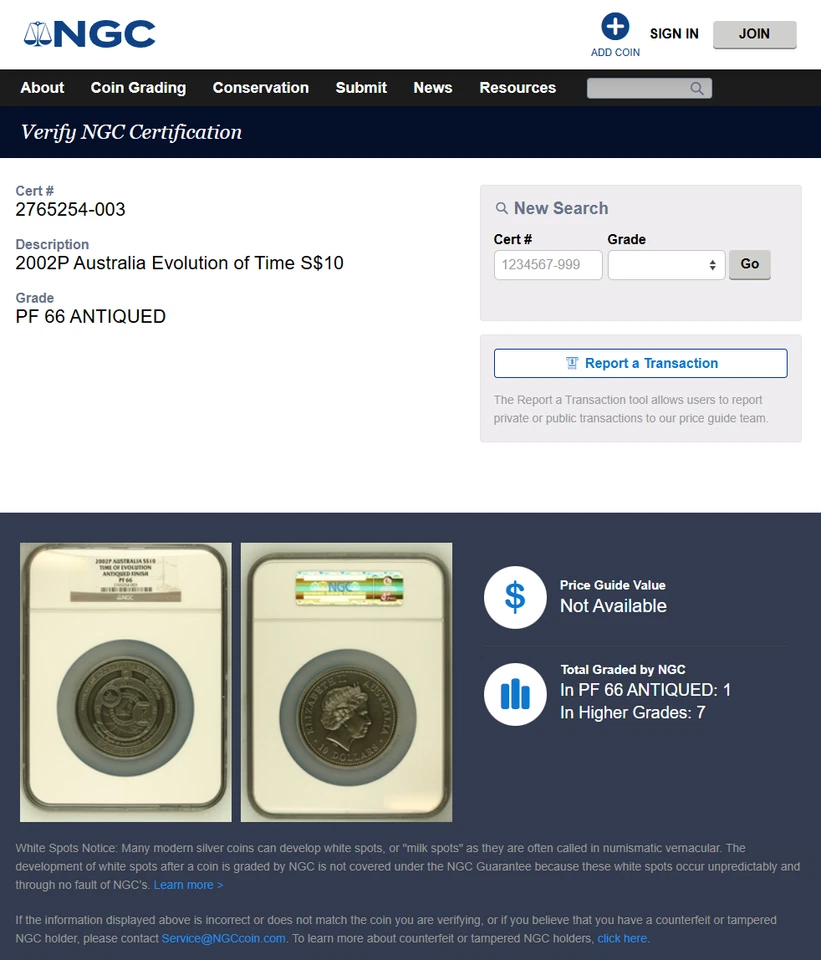Click the NGC scales logo
The height and width of the screenshot is (960, 821).
[89, 34]
